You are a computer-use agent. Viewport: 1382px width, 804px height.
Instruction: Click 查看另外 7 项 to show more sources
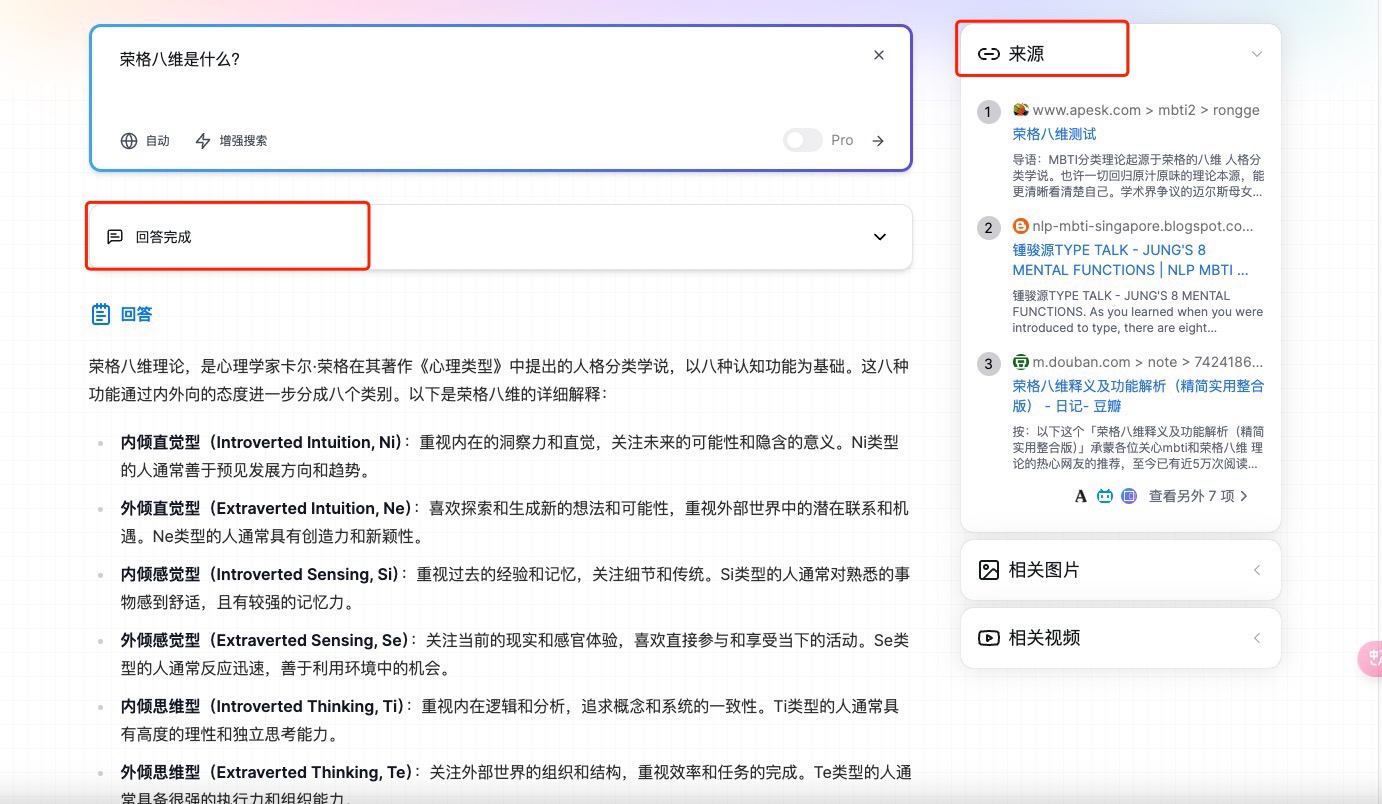click(x=1198, y=496)
